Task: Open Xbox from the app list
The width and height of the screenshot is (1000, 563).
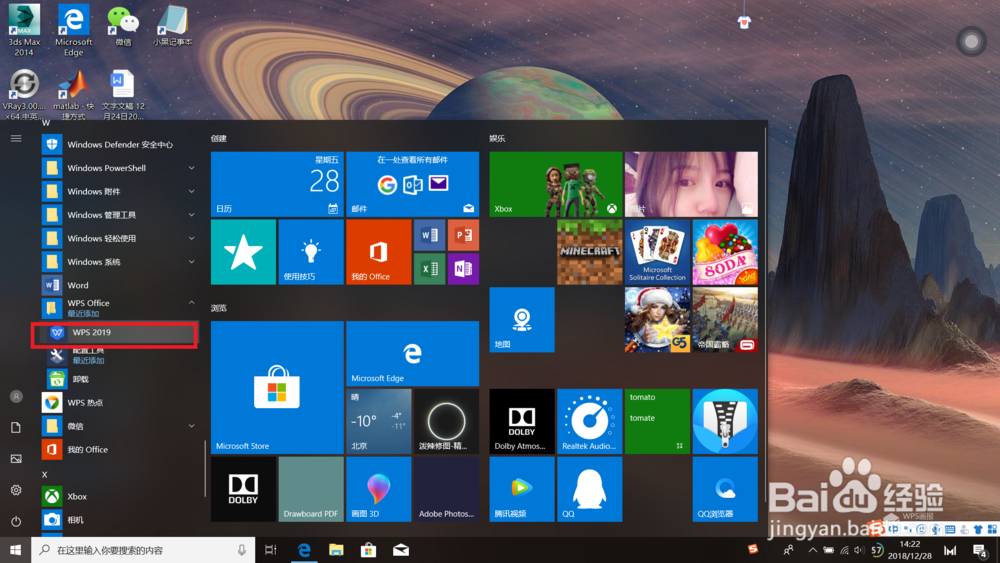Action: [x=120, y=497]
